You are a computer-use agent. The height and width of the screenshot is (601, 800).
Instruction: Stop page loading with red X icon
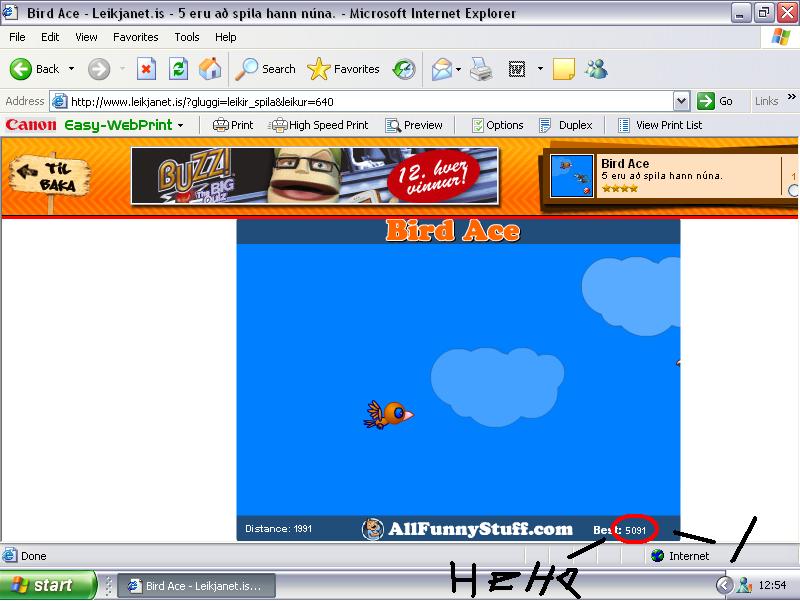tap(146, 69)
